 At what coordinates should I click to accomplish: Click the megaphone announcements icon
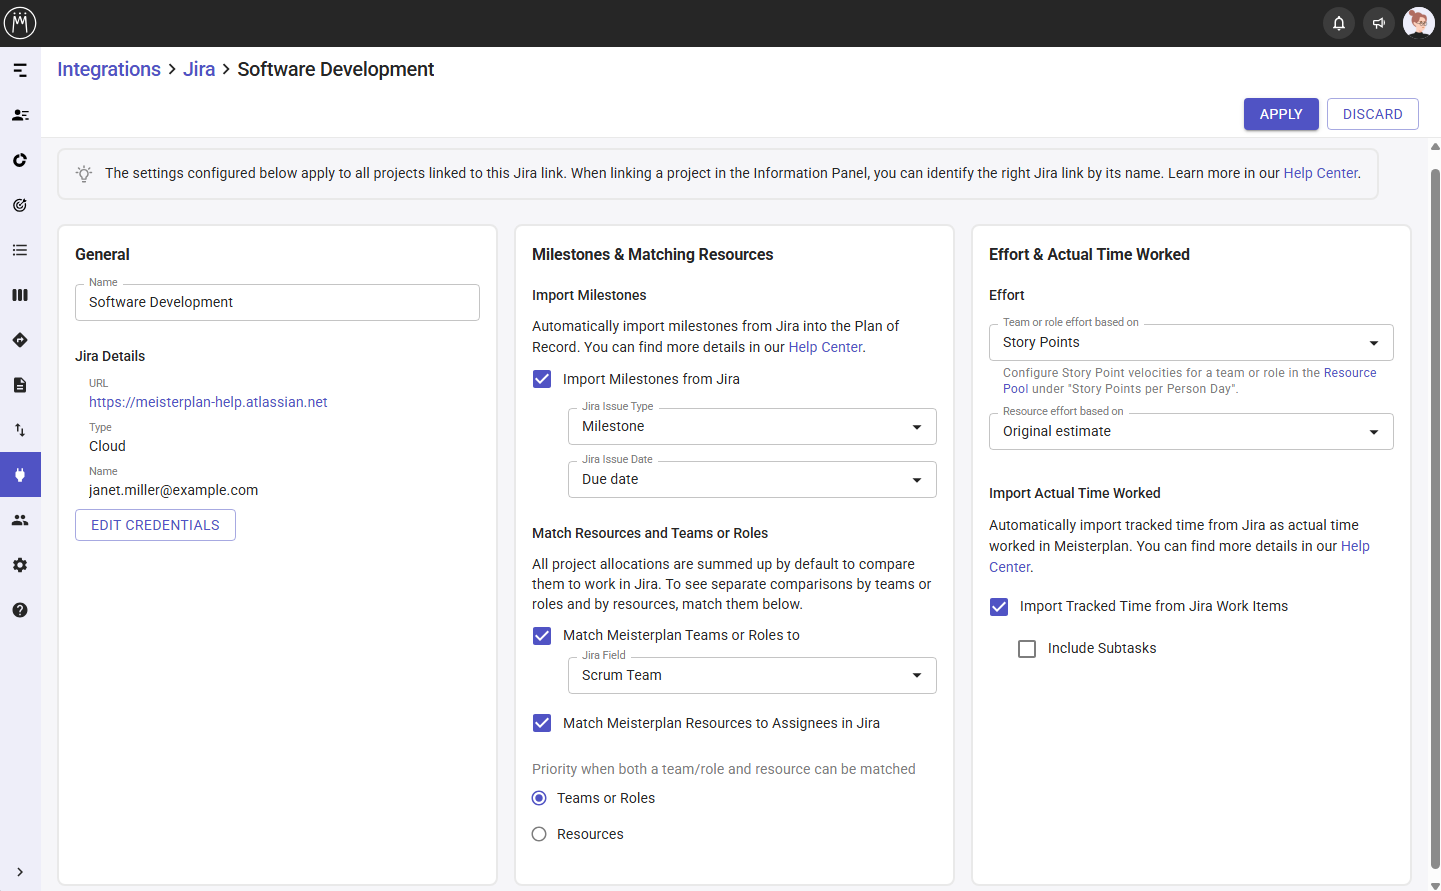point(1378,22)
